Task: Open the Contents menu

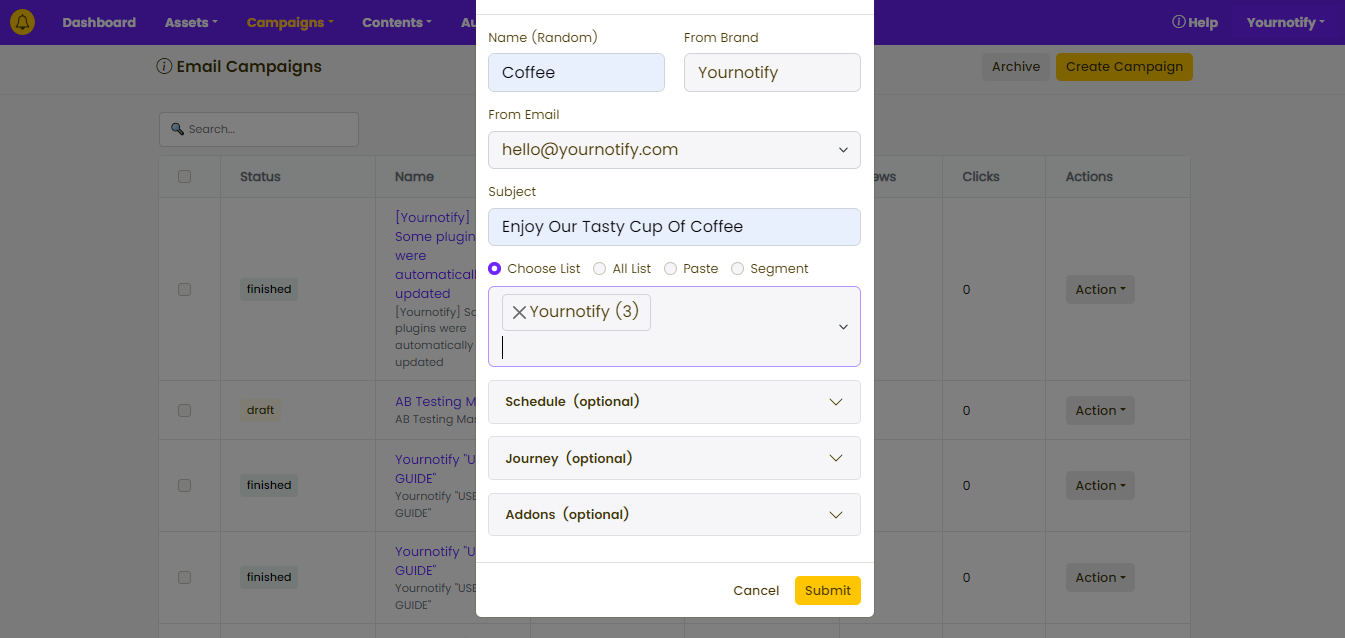Action: tap(397, 22)
